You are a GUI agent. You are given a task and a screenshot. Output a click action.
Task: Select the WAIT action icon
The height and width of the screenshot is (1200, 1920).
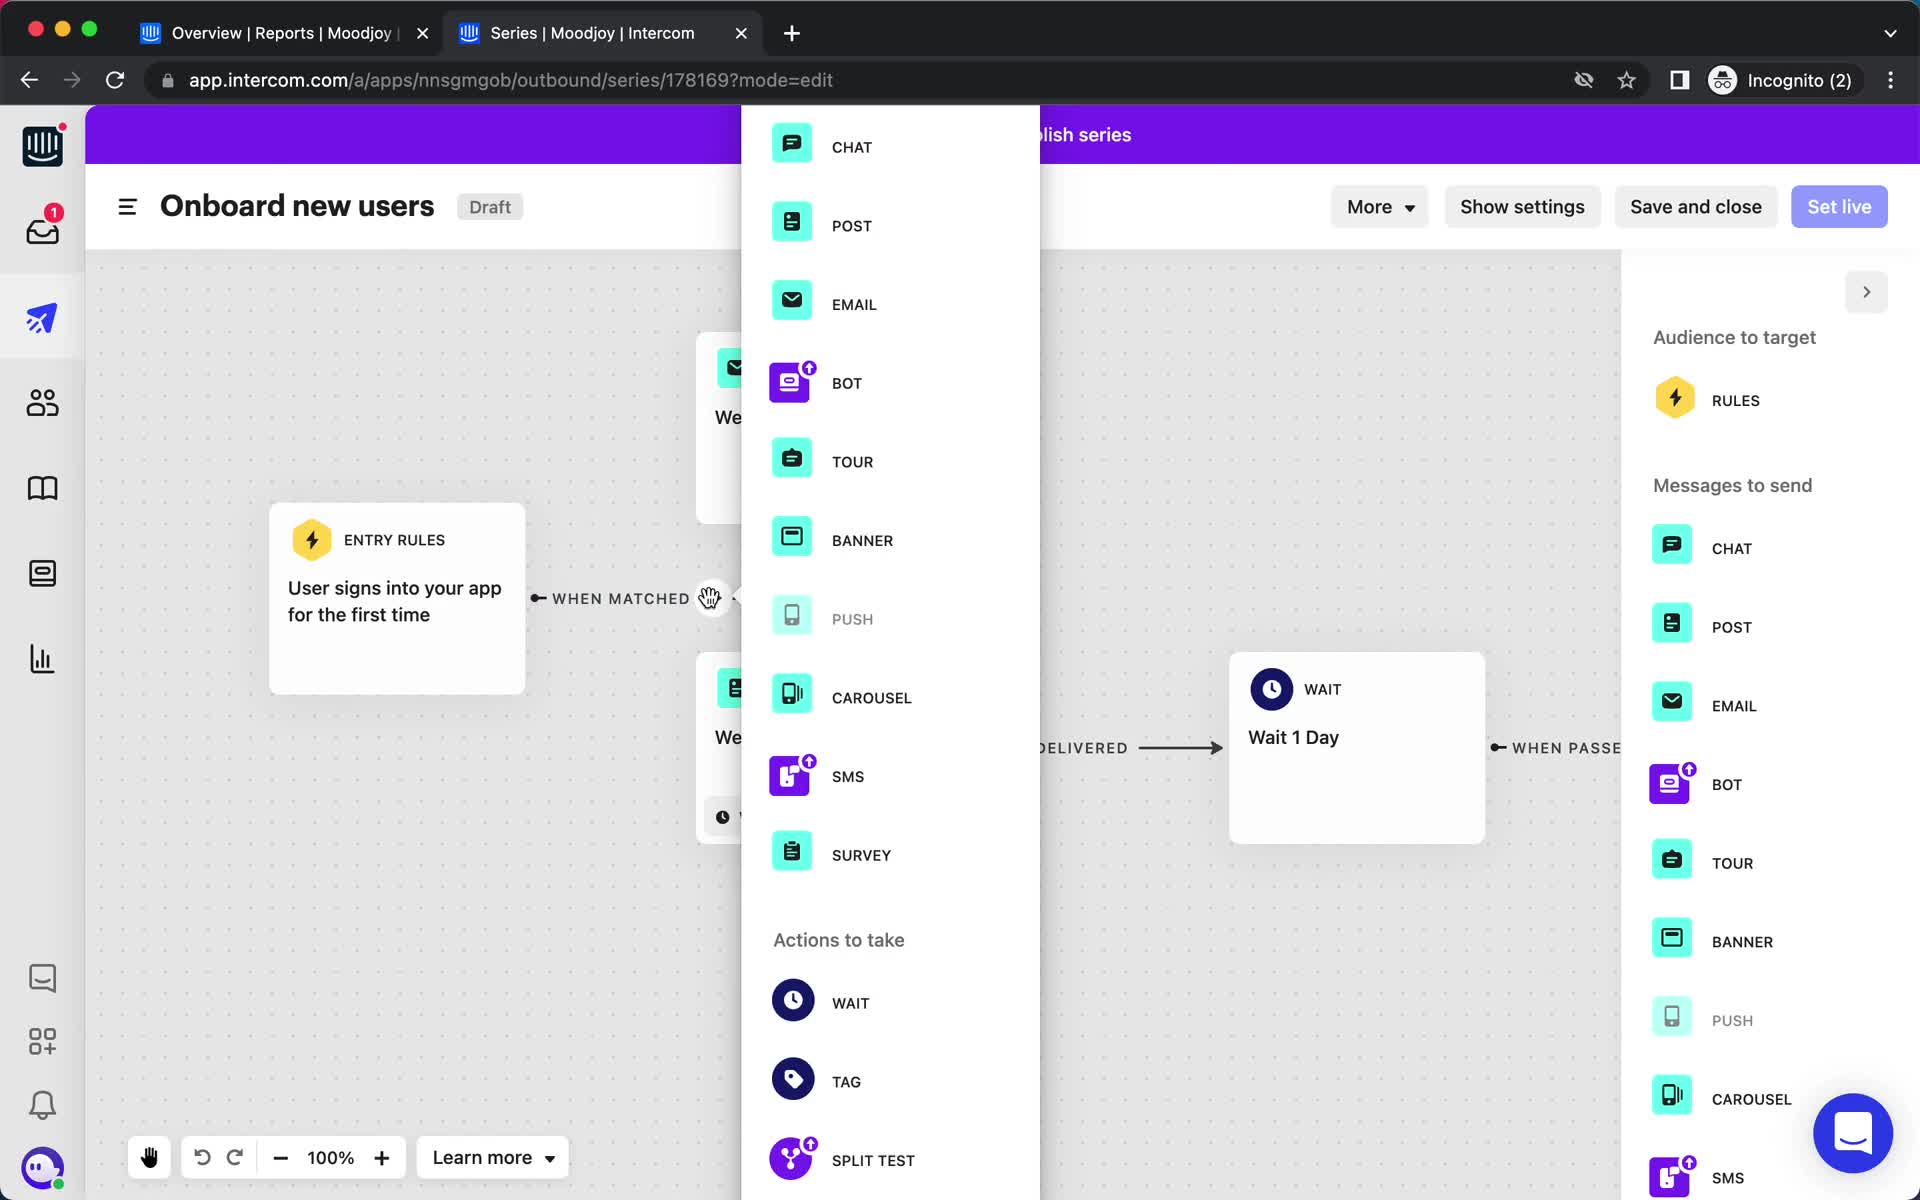(792, 1000)
